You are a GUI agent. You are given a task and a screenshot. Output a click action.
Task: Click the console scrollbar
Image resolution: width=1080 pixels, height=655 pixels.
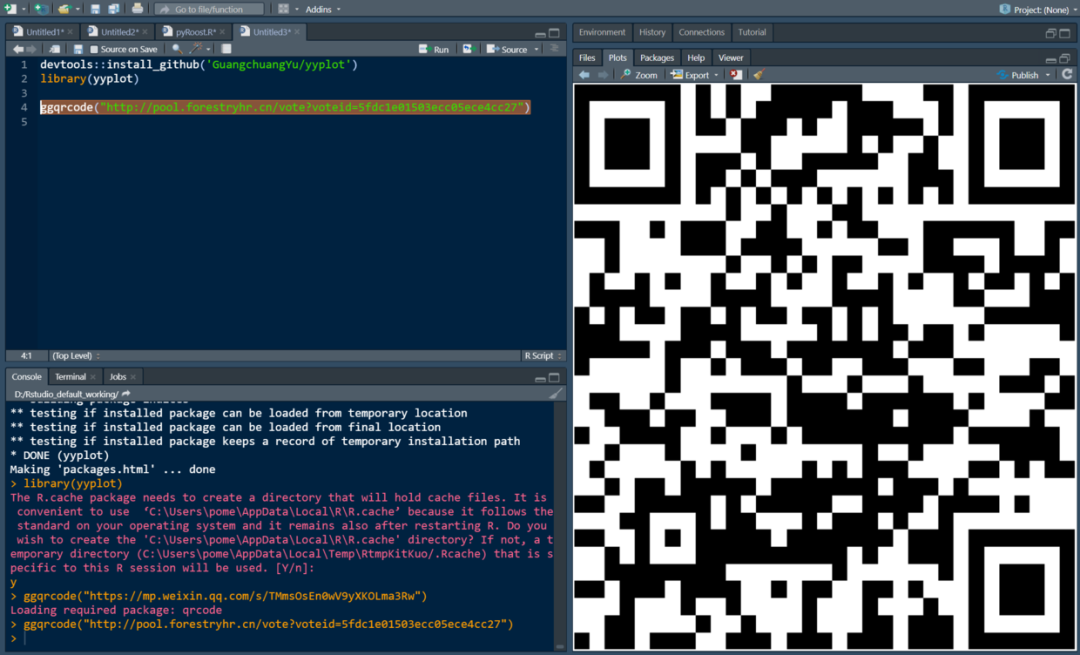point(560,526)
